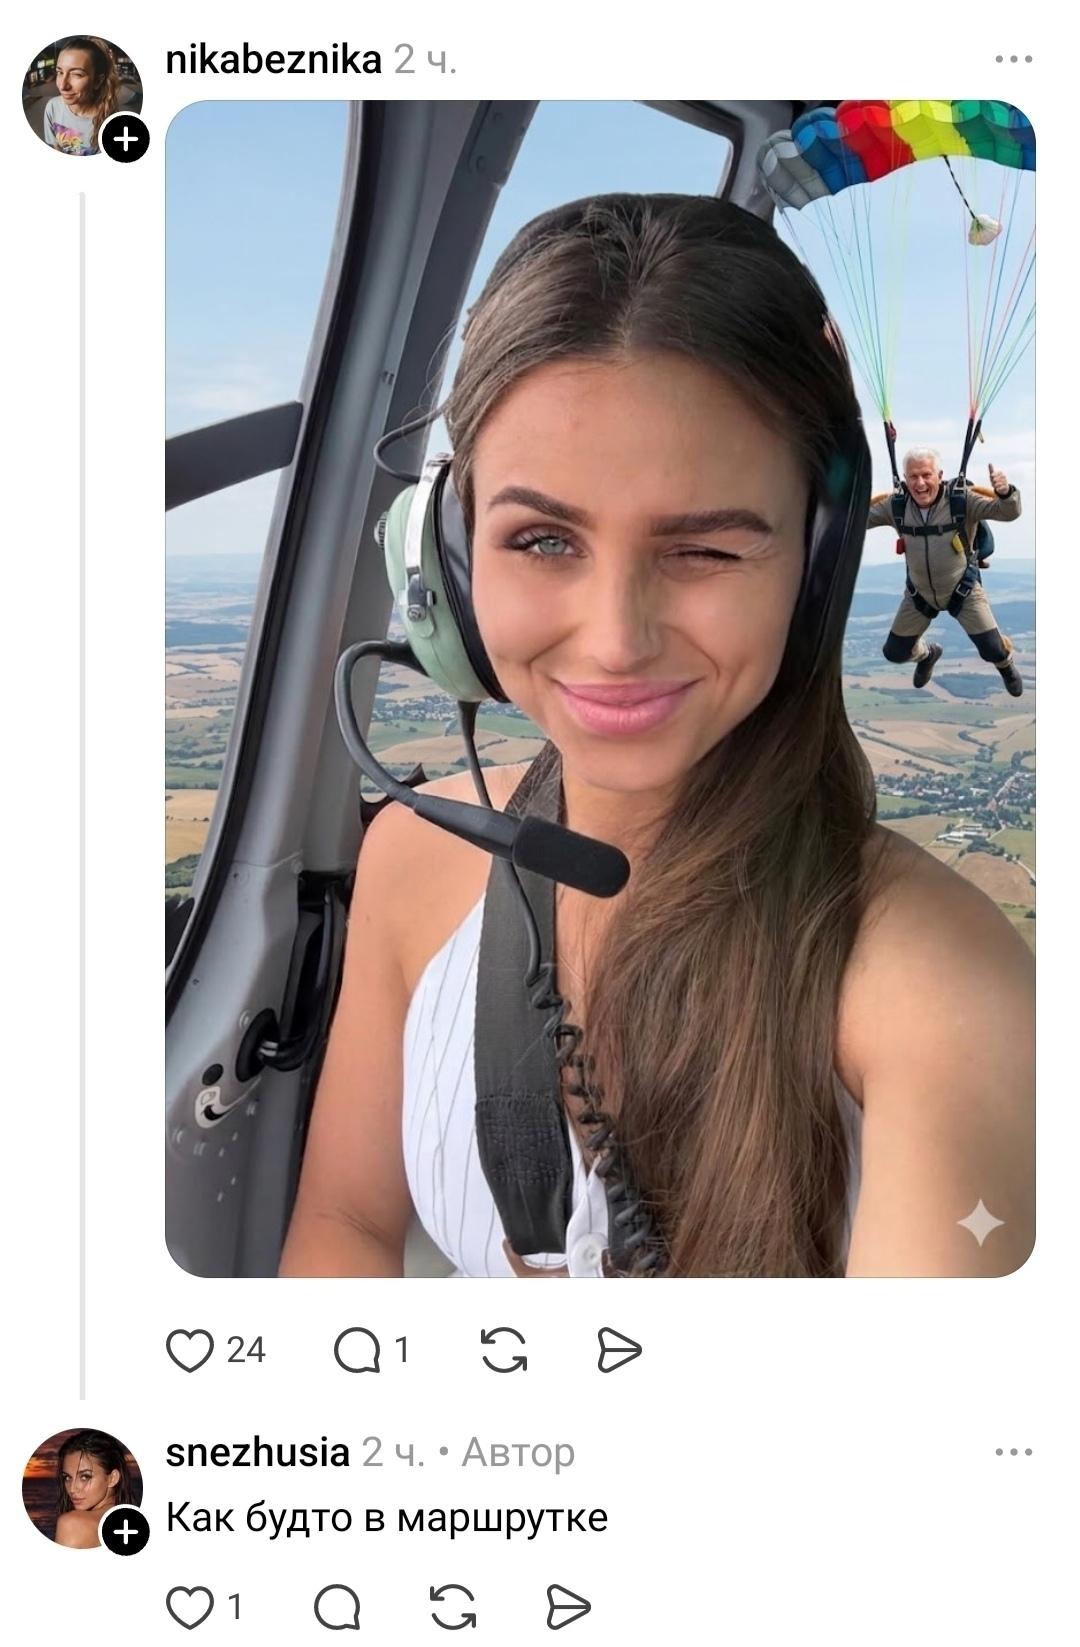Tap the AI sparkle badge on photo
Screen dimensions: 1080x1647
[979, 1222]
